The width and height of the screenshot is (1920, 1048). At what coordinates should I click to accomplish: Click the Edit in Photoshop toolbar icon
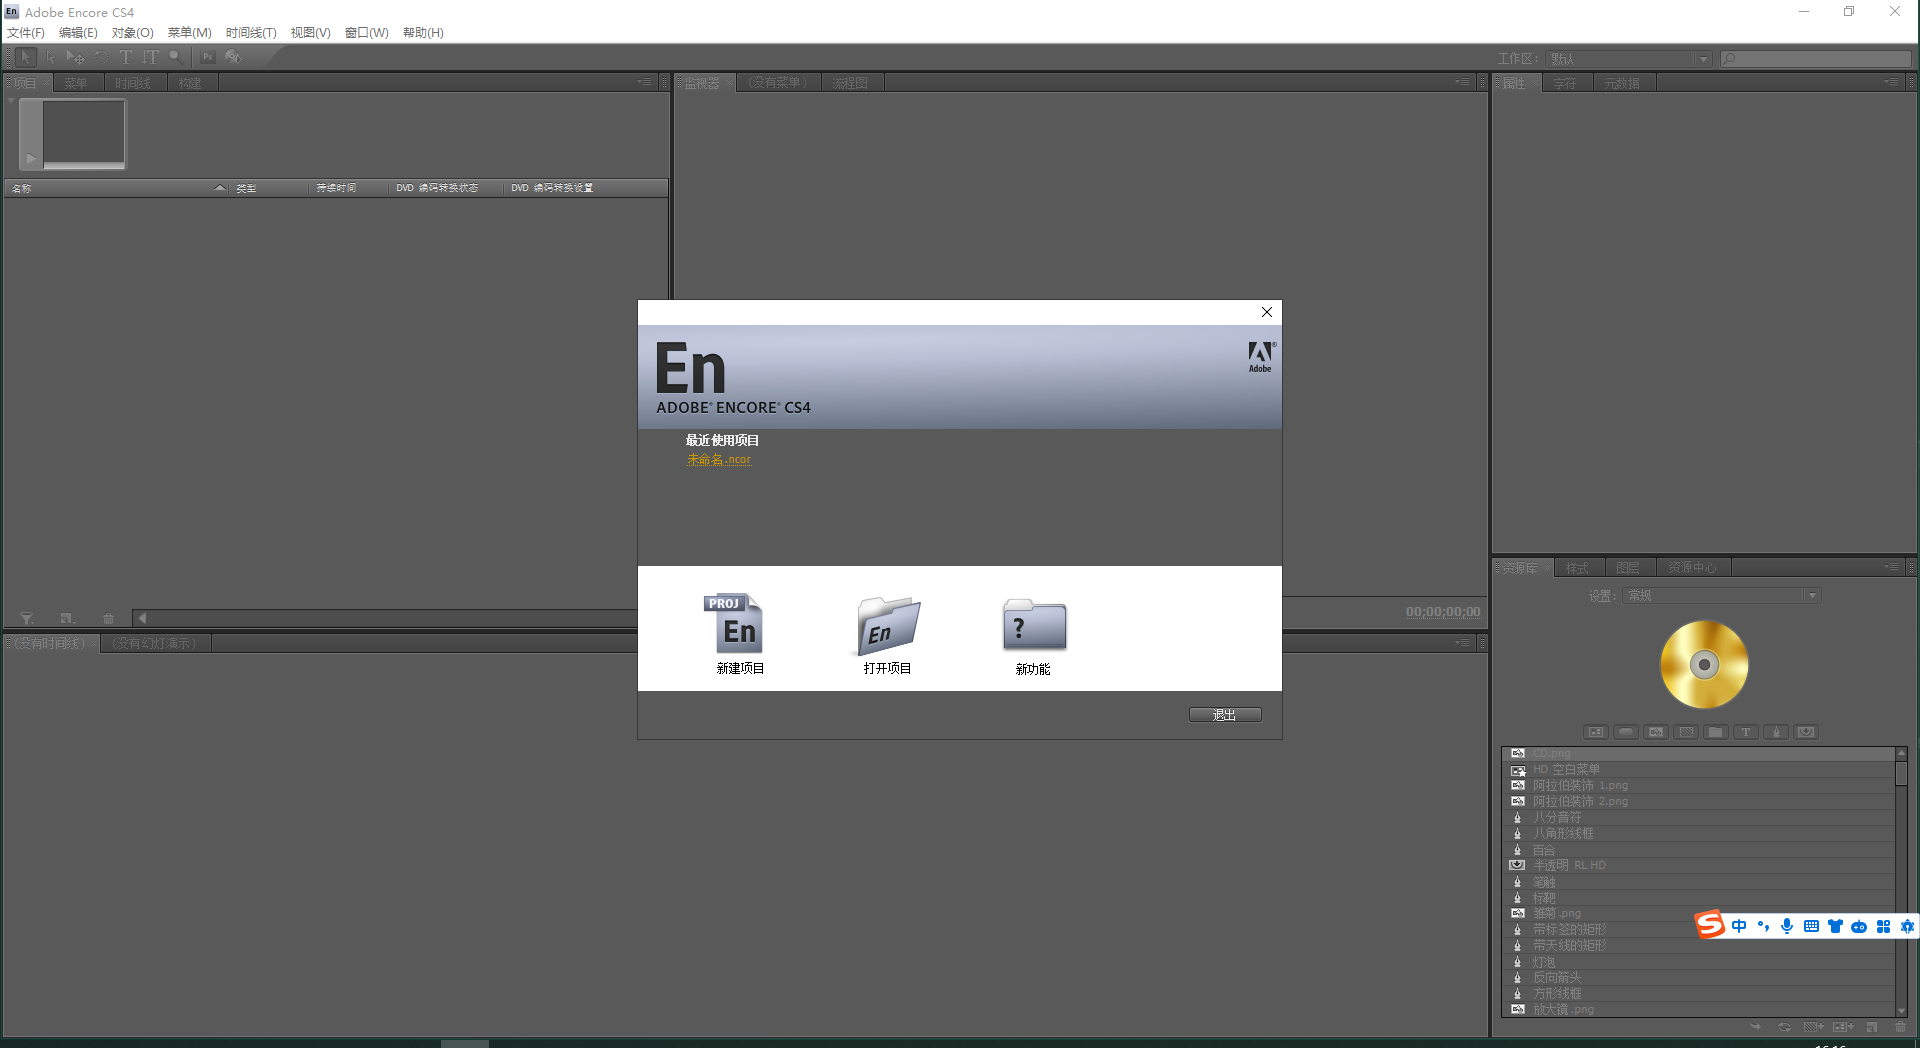click(x=207, y=57)
